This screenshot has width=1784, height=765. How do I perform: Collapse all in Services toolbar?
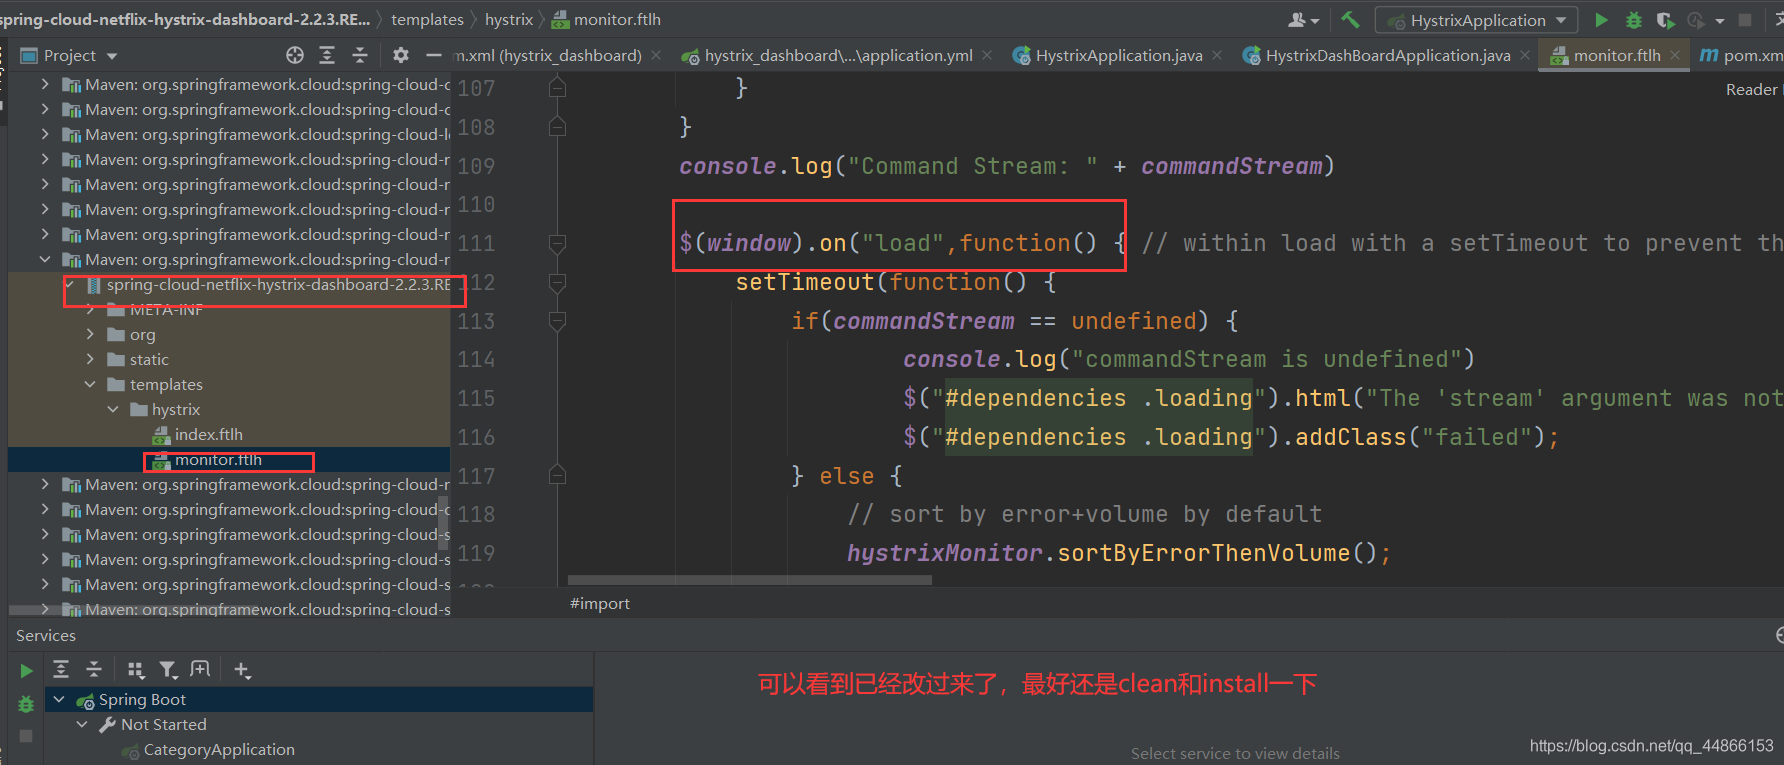click(94, 669)
